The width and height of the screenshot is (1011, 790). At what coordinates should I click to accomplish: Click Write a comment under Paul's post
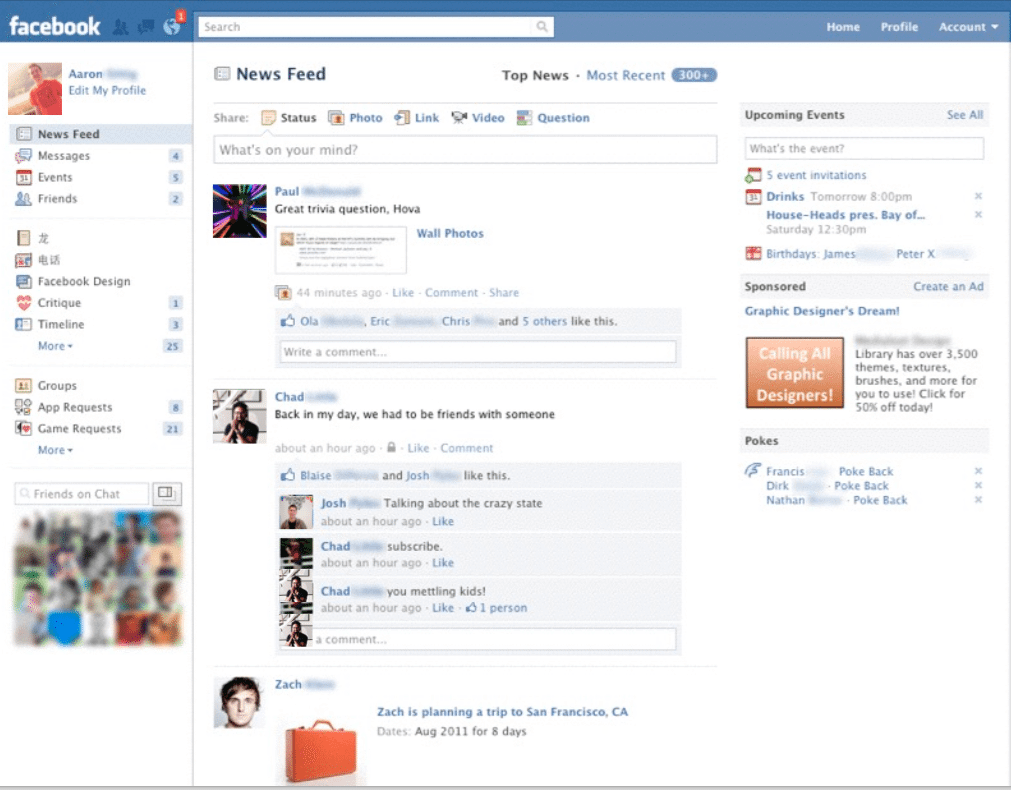pyautogui.click(x=478, y=352)
